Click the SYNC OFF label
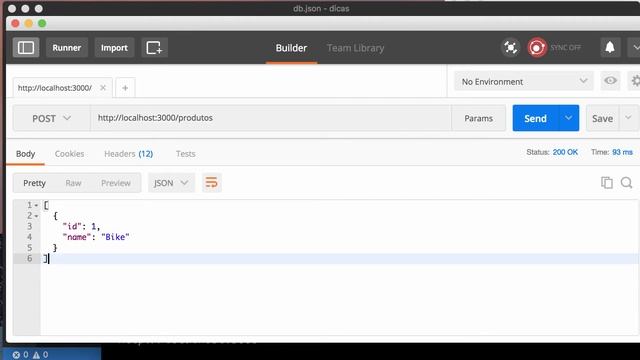Image resolution: width=640 pixels, height=360 pixels. [x=565, y=48]
